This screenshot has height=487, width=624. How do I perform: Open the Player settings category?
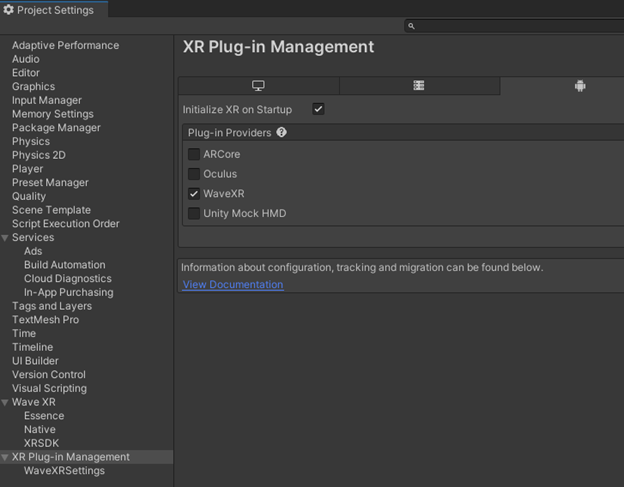point(27,169)
